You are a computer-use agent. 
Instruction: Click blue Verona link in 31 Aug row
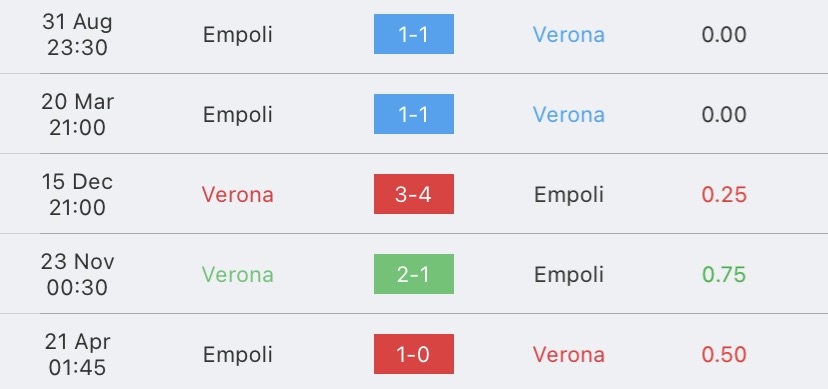click(569, 35)
